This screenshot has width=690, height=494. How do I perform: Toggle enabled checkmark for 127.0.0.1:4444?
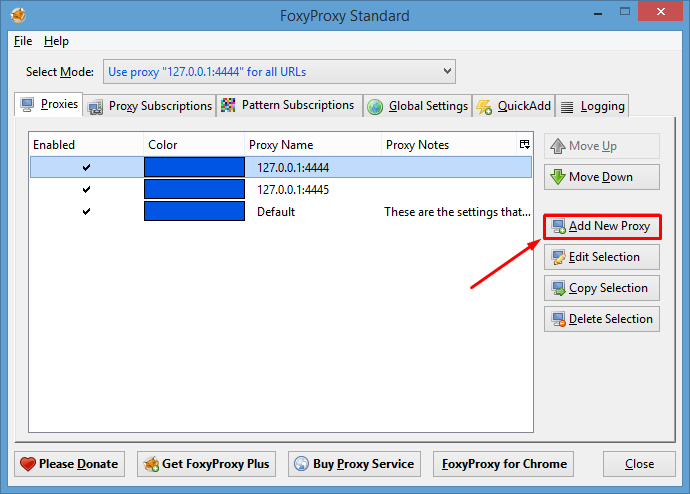pos(86,167)
